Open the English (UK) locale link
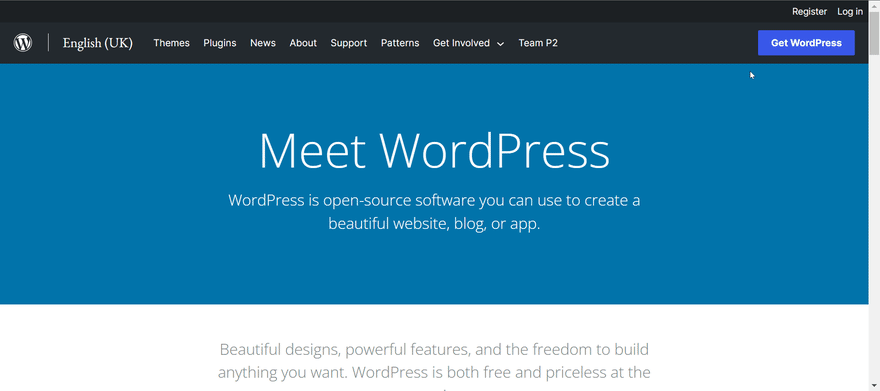880x391 pixels. coord(98,43)
